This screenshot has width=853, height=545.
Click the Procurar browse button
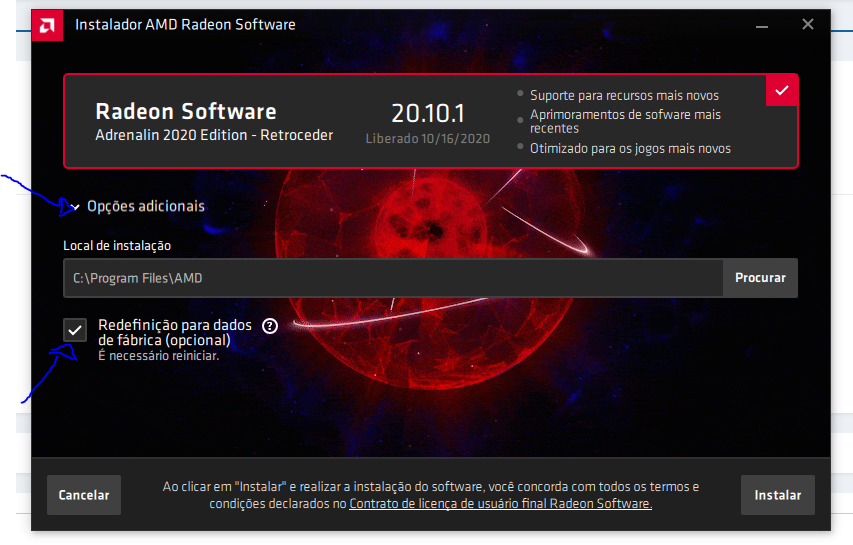point(760,278)
